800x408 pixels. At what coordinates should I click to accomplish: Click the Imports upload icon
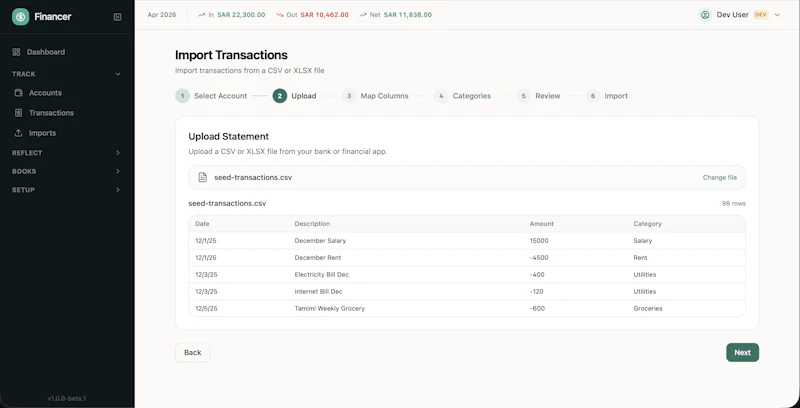[x=18, y=133]
